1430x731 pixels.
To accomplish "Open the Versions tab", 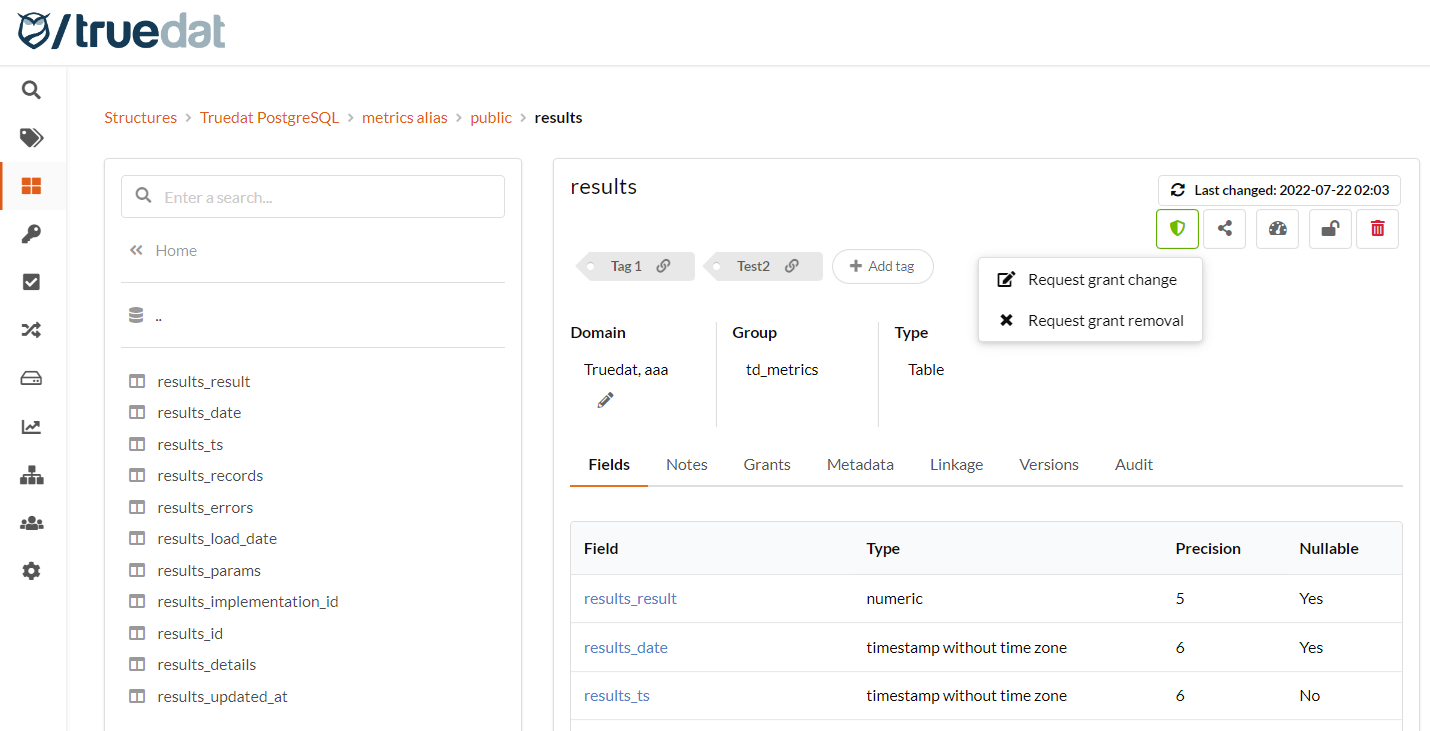I will (1048, 464).
